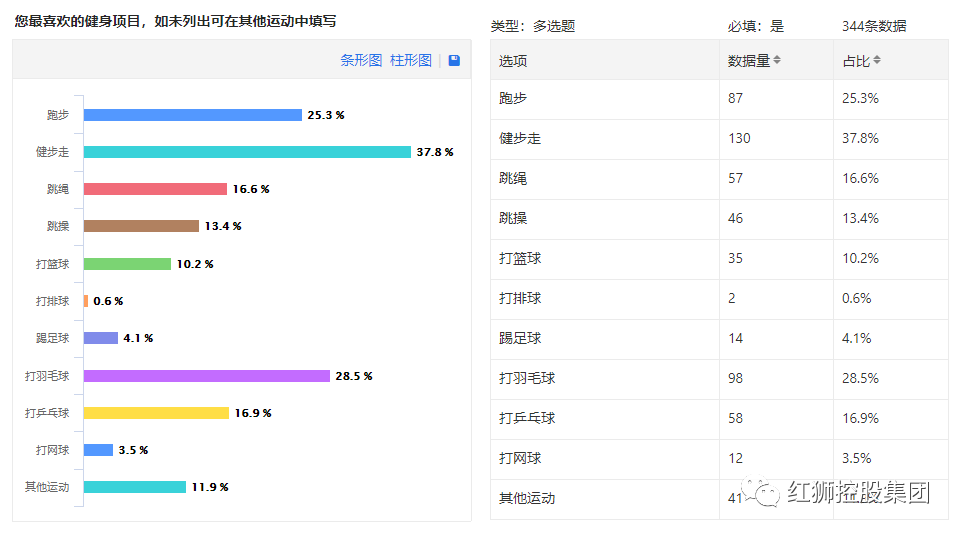Click the brown 跳操 bar
962x535 pixels.
(141, 226)
